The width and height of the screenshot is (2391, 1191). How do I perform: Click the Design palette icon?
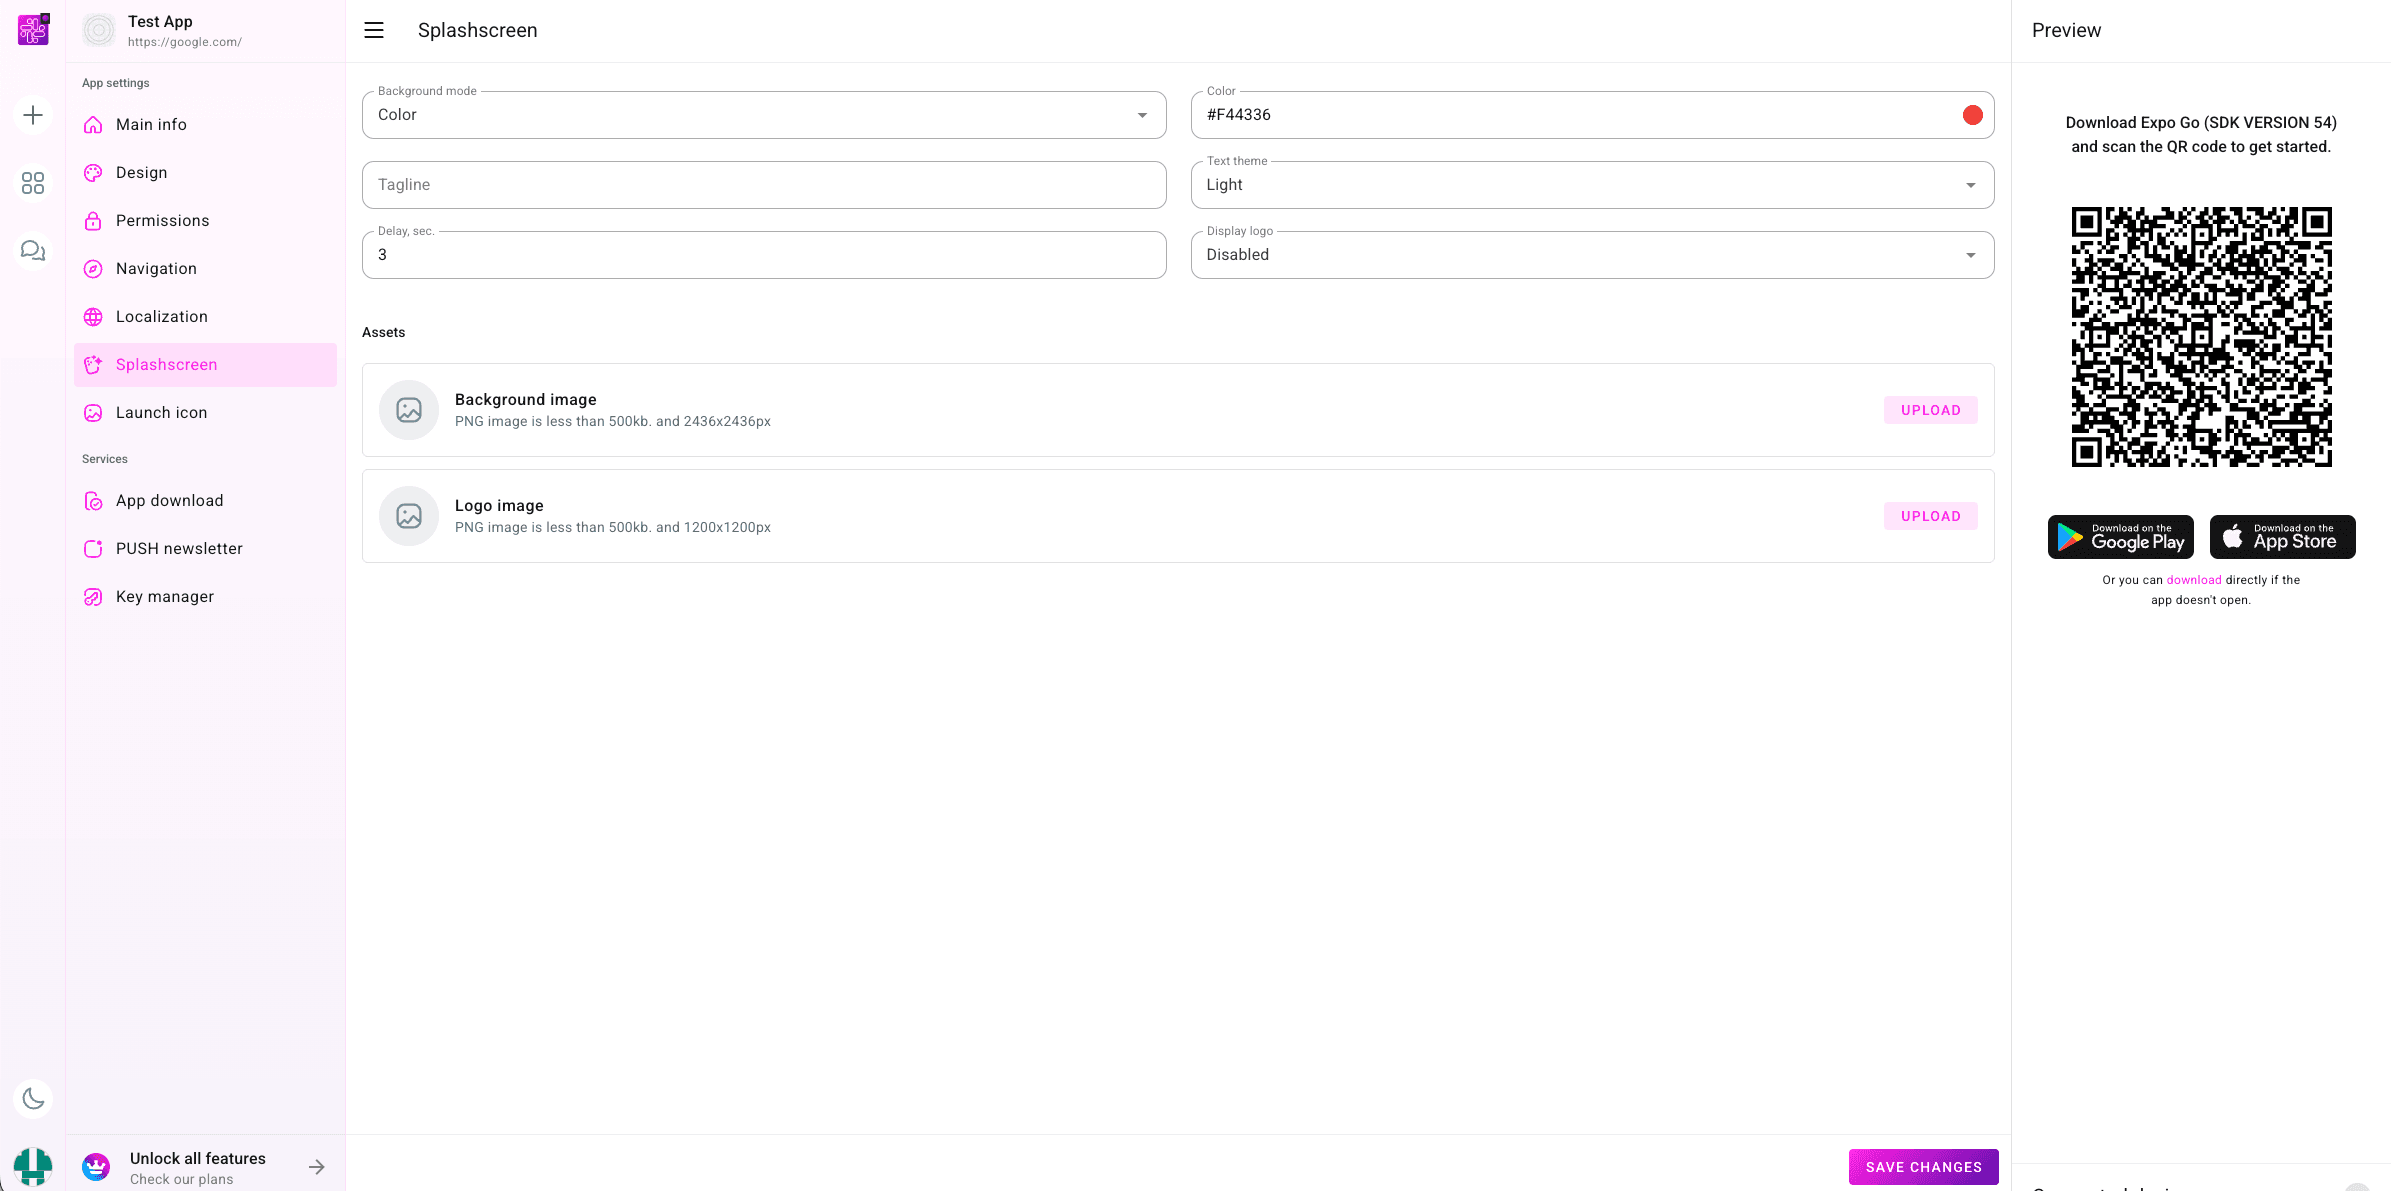pos(93,173)
